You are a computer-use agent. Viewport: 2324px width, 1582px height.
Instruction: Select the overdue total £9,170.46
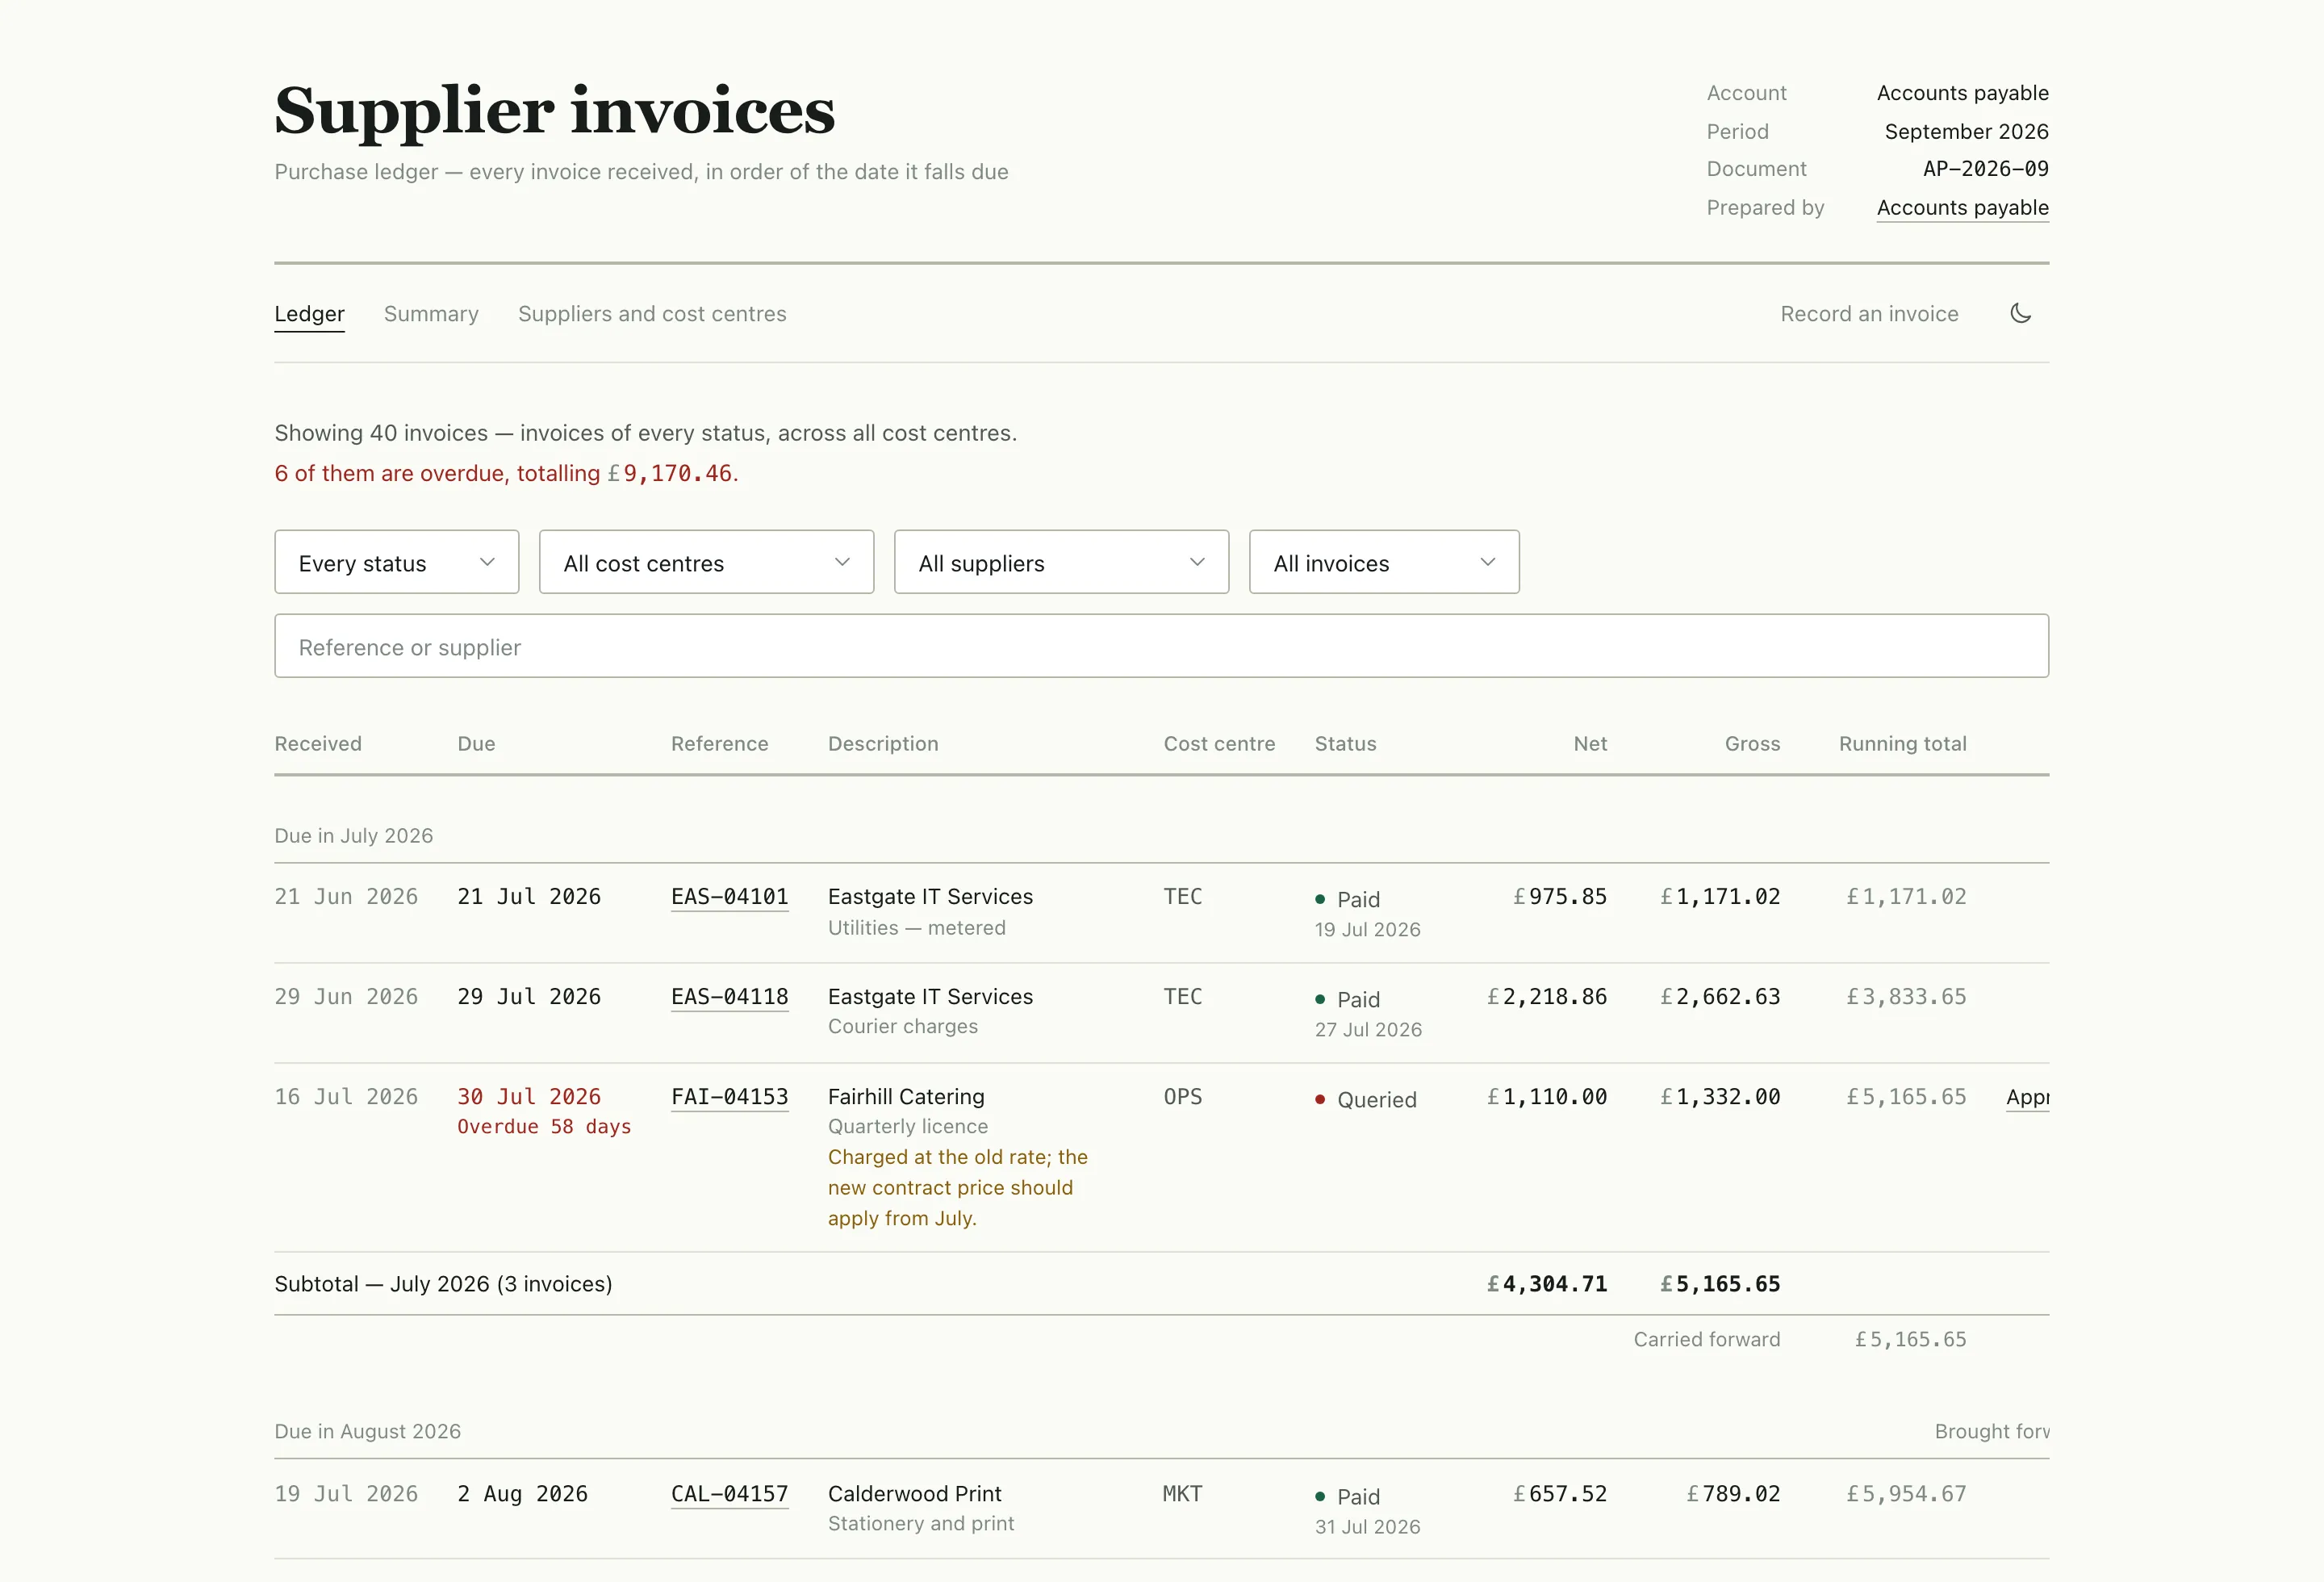670,474
